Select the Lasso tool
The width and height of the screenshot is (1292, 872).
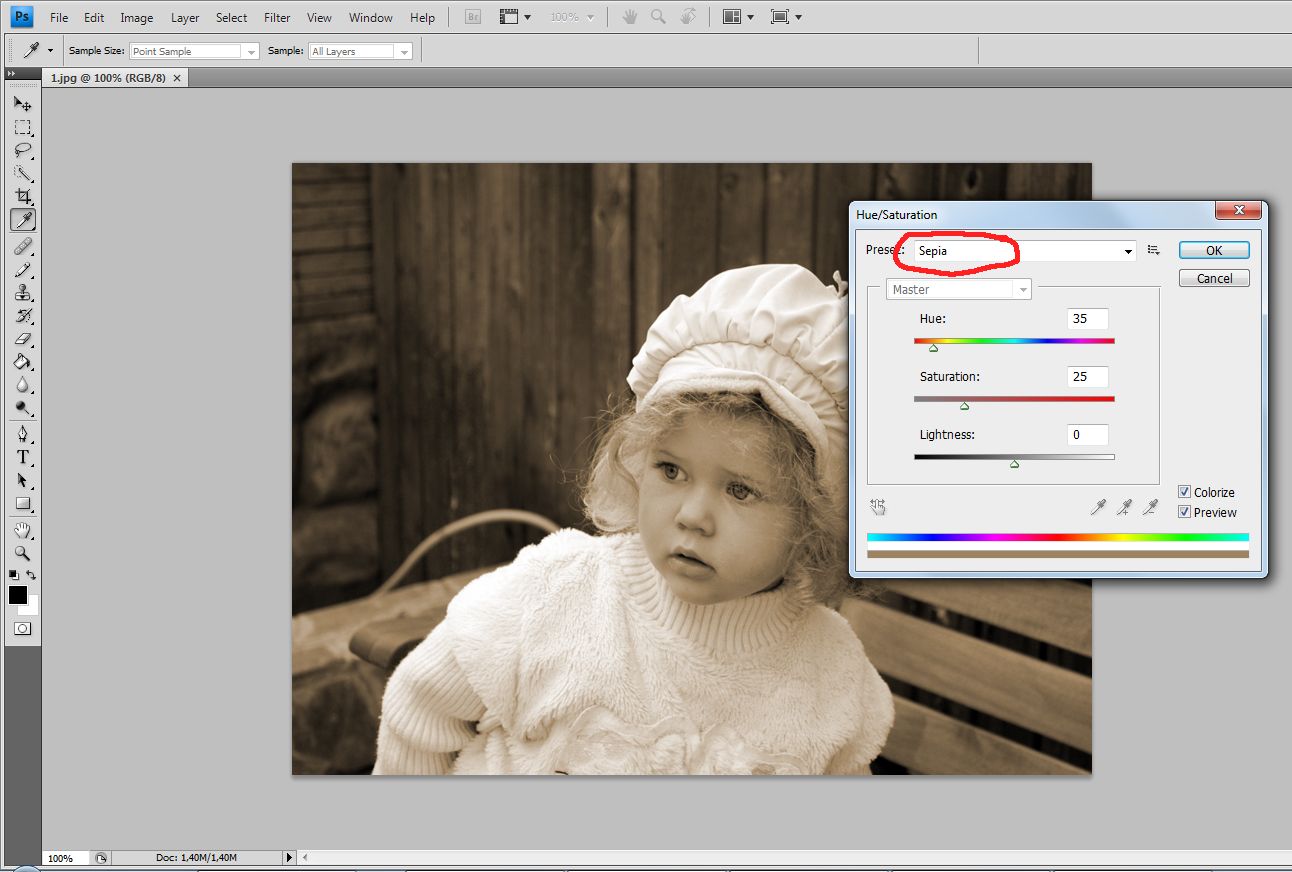pos(22,150)
